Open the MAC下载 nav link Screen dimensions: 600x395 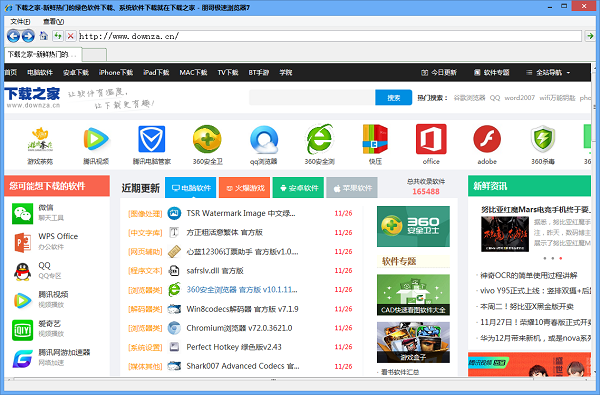pyautogui.click(x=193, y=72)
